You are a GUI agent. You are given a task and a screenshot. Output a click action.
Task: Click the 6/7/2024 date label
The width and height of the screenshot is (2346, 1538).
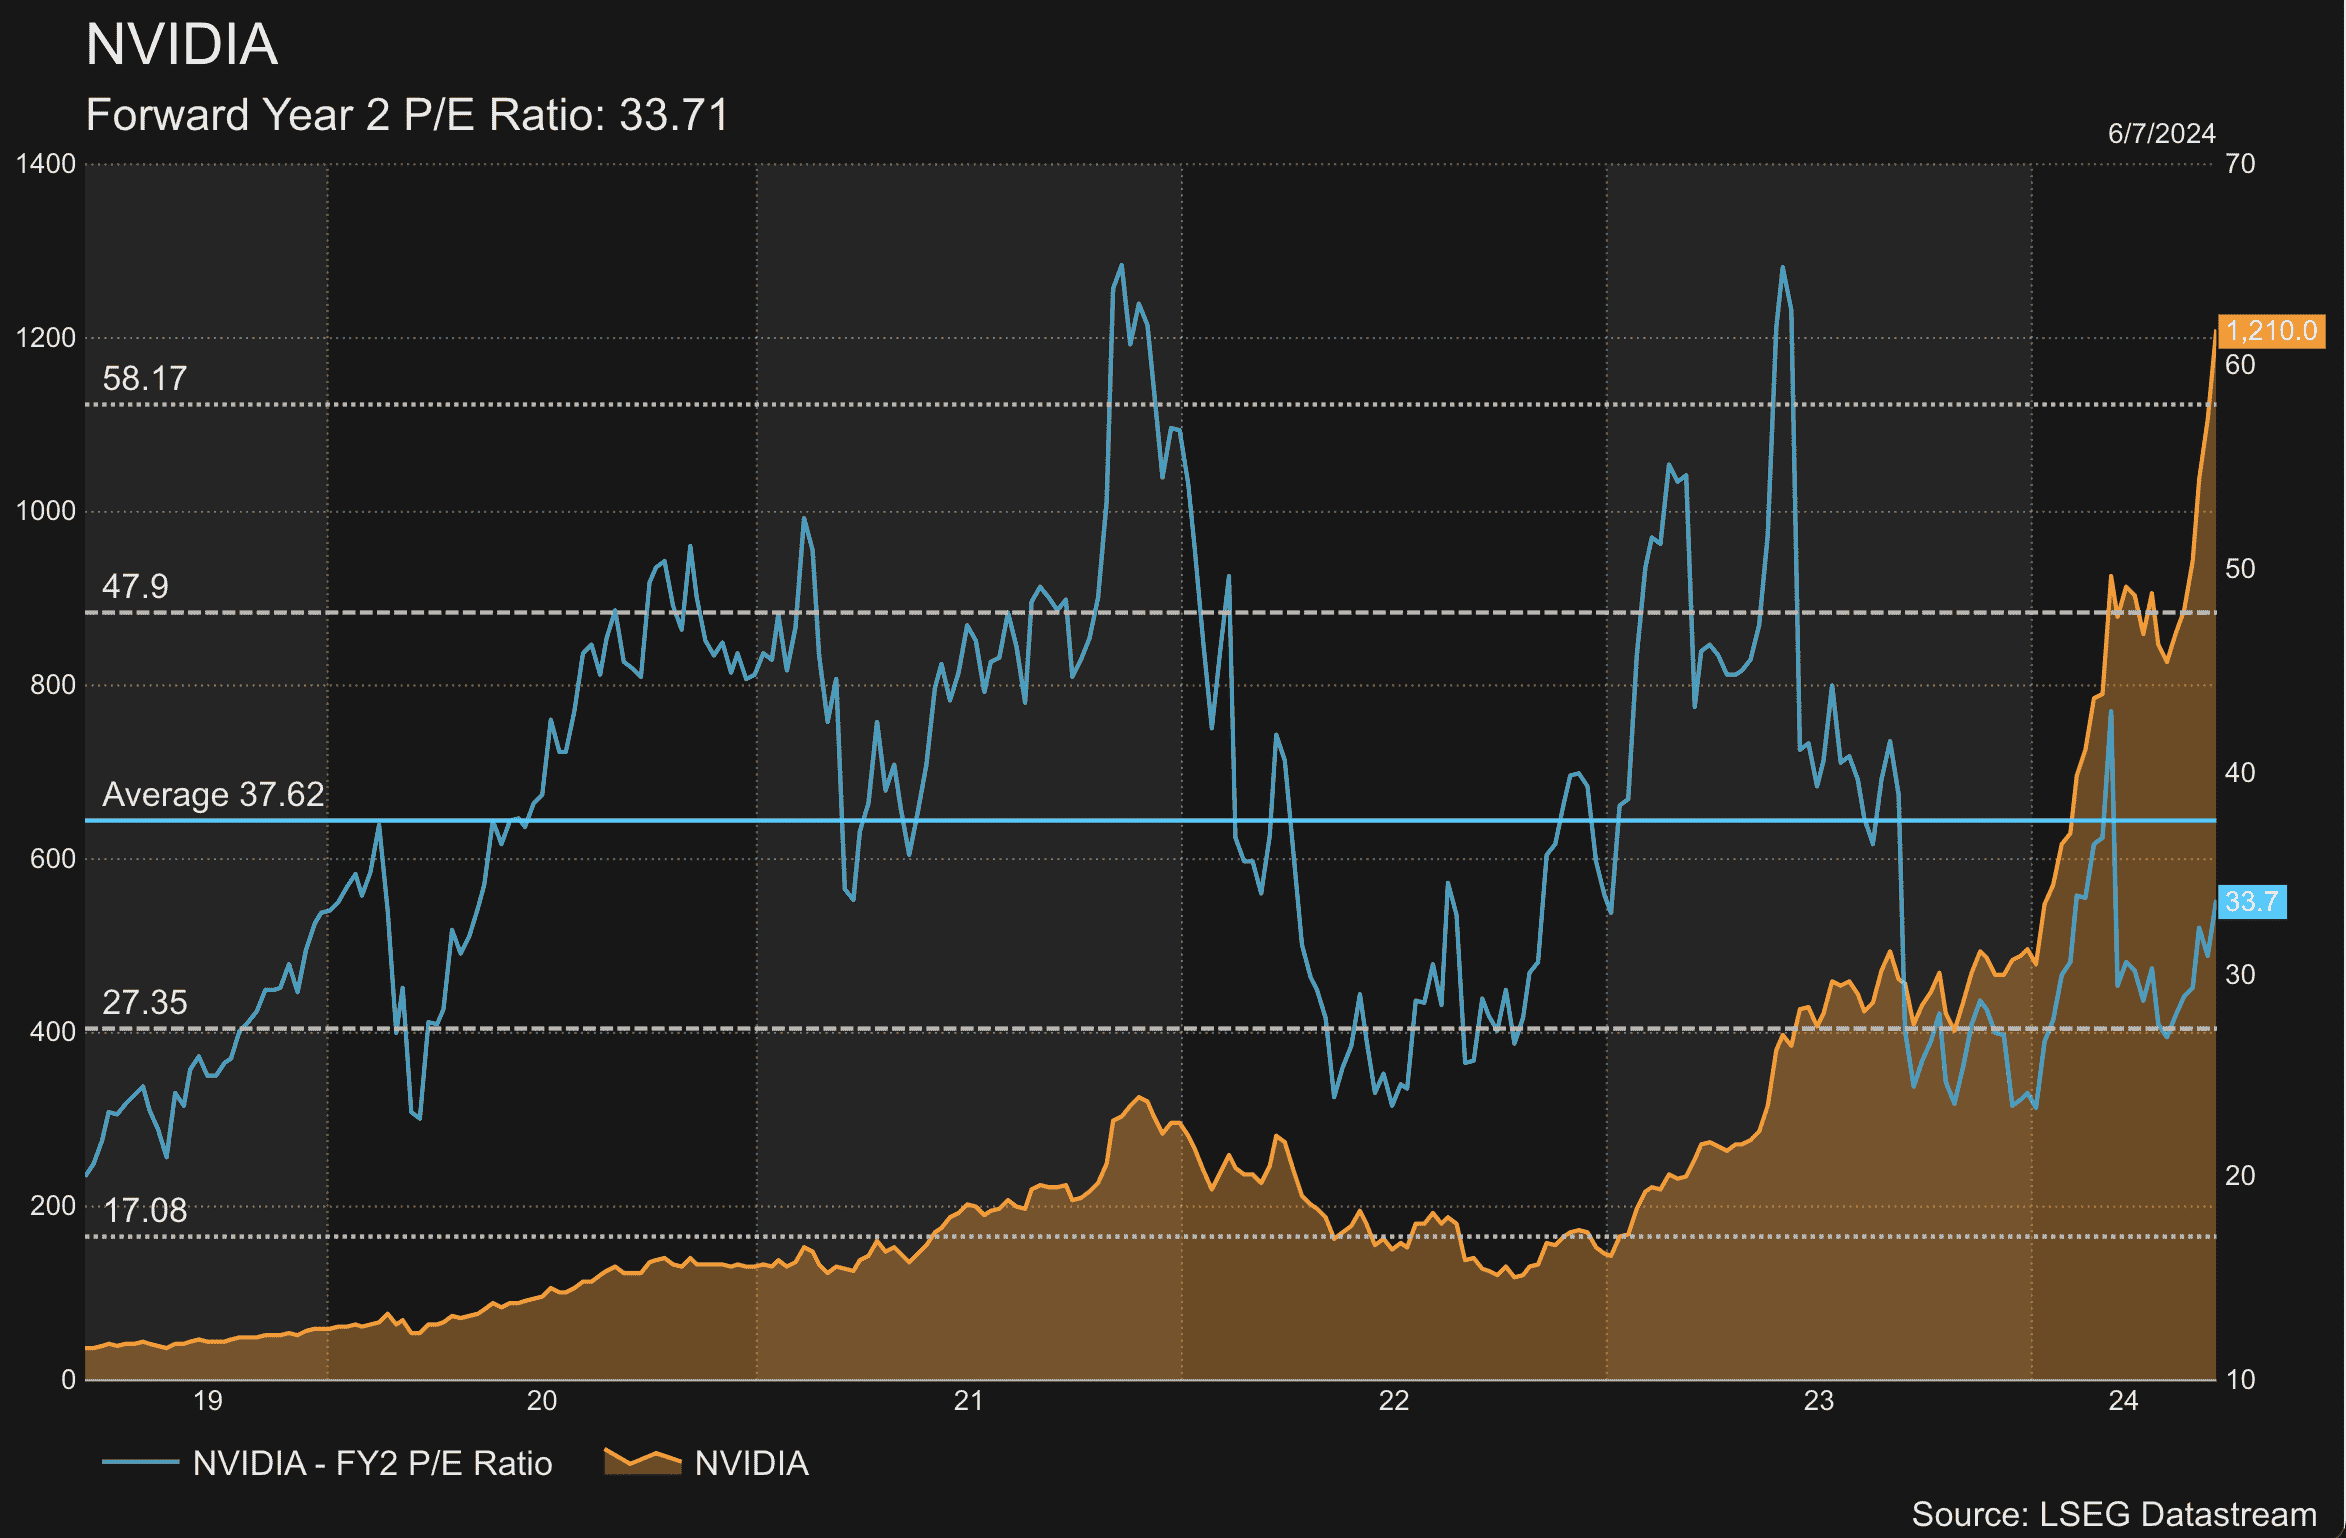(x=2161, y=134)
